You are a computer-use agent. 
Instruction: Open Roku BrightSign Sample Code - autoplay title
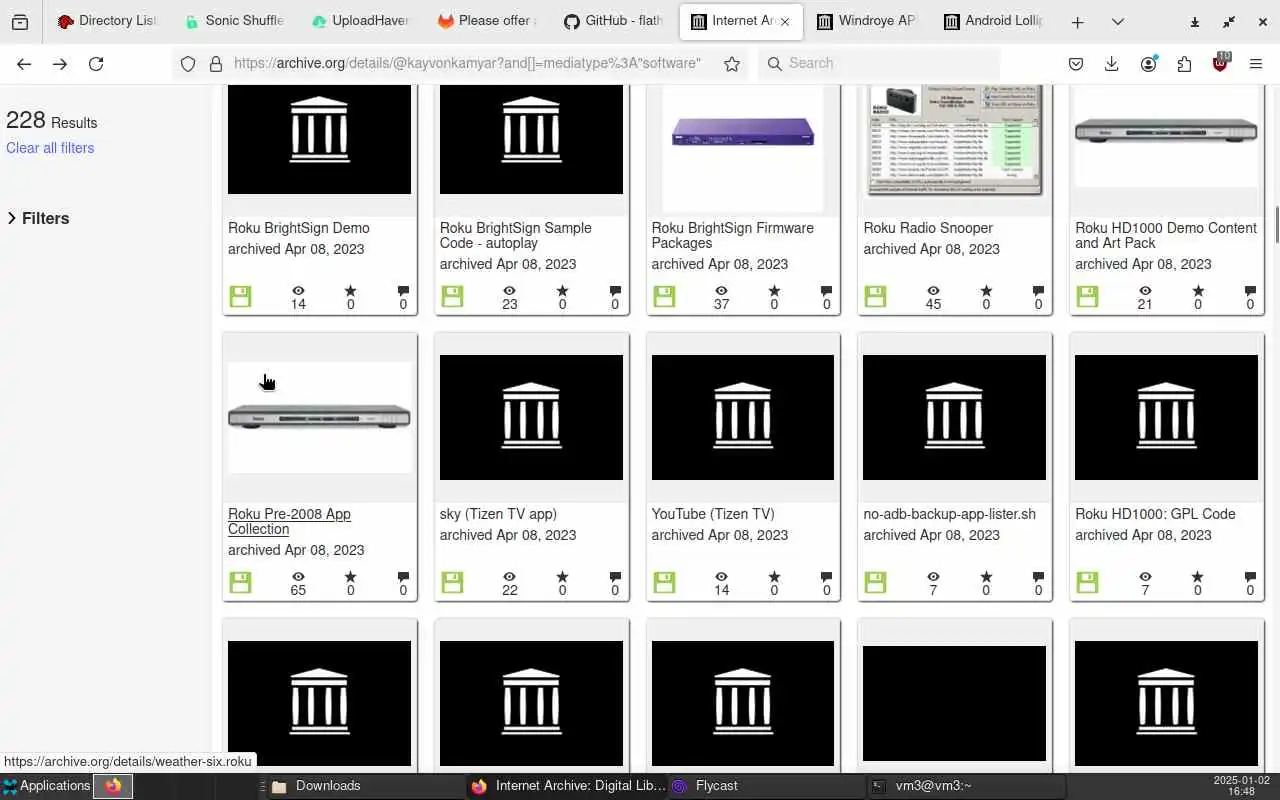coord(516,235)
